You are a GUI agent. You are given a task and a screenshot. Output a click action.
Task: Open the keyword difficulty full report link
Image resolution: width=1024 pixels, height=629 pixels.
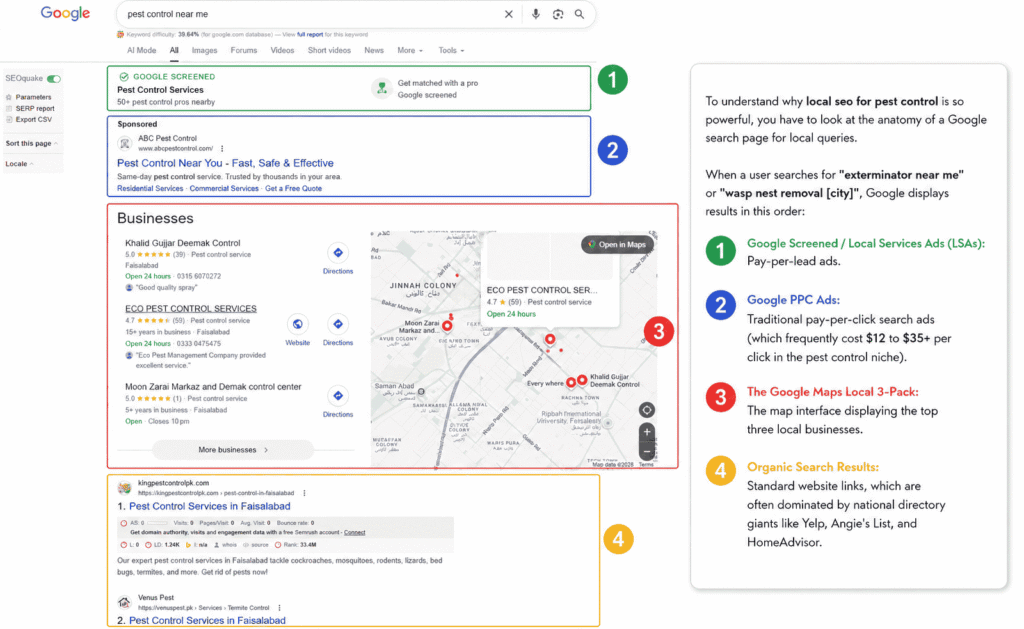pyautogui.click(x=310, y=35)
